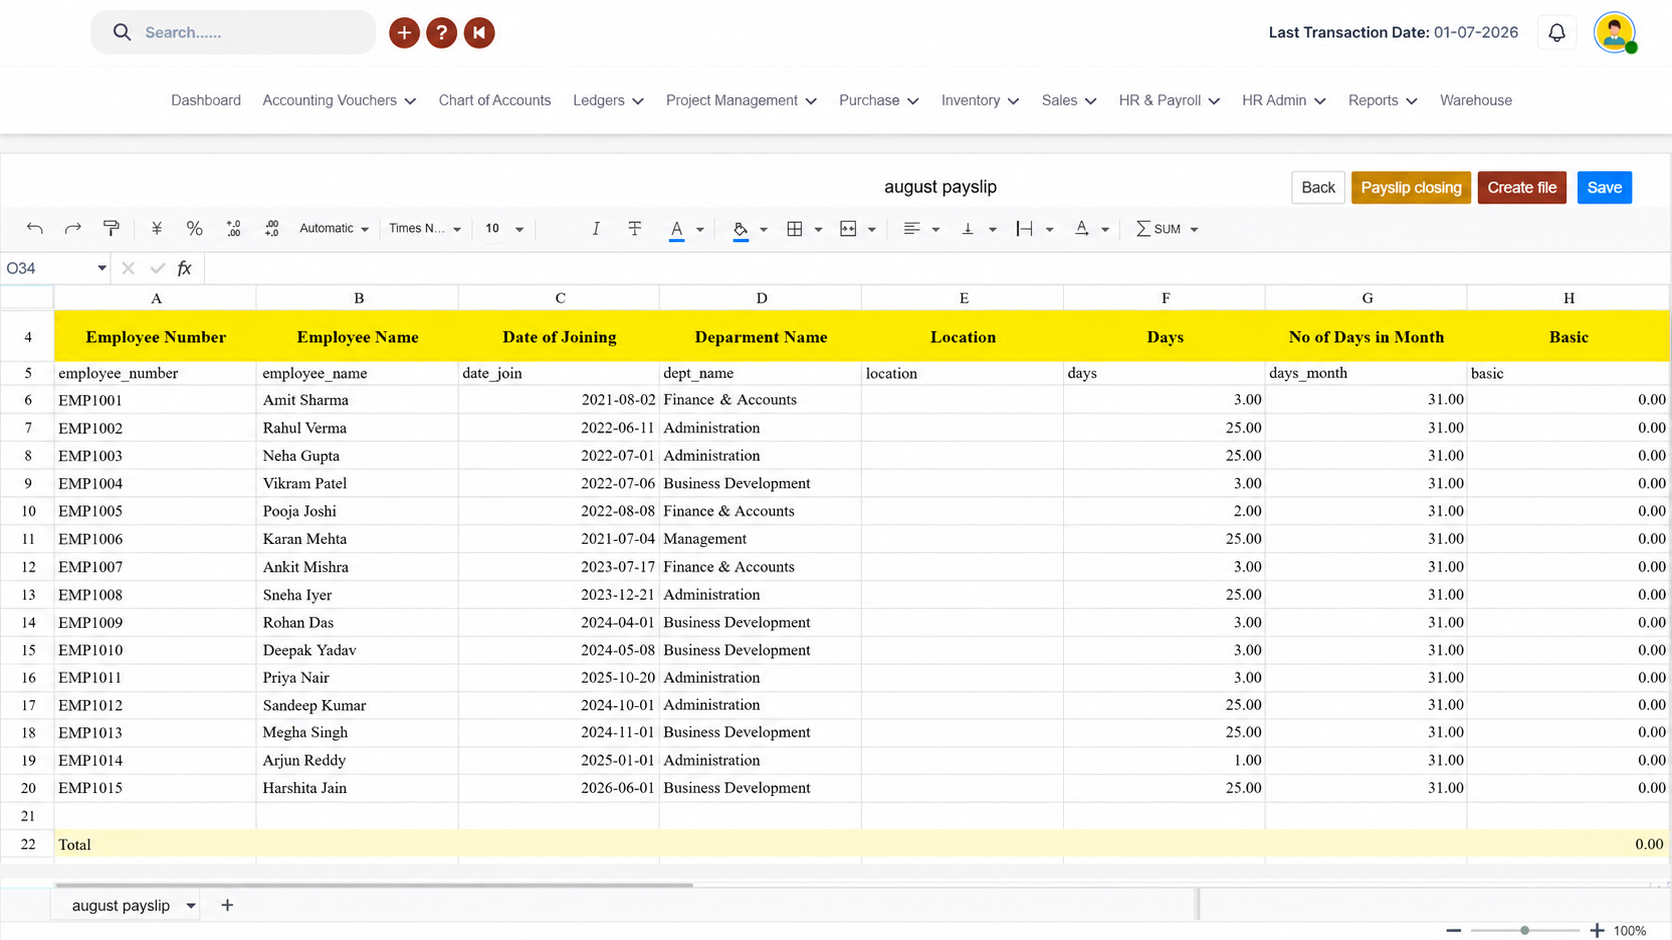Go to Chart of Accounts
This screenshot has width=1672, height=940.
pos(495,101)
